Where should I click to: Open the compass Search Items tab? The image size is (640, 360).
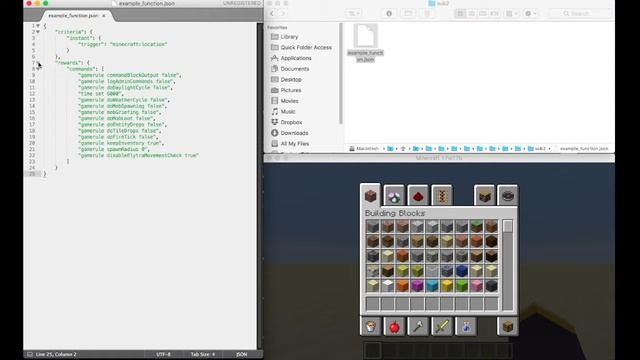507,196
